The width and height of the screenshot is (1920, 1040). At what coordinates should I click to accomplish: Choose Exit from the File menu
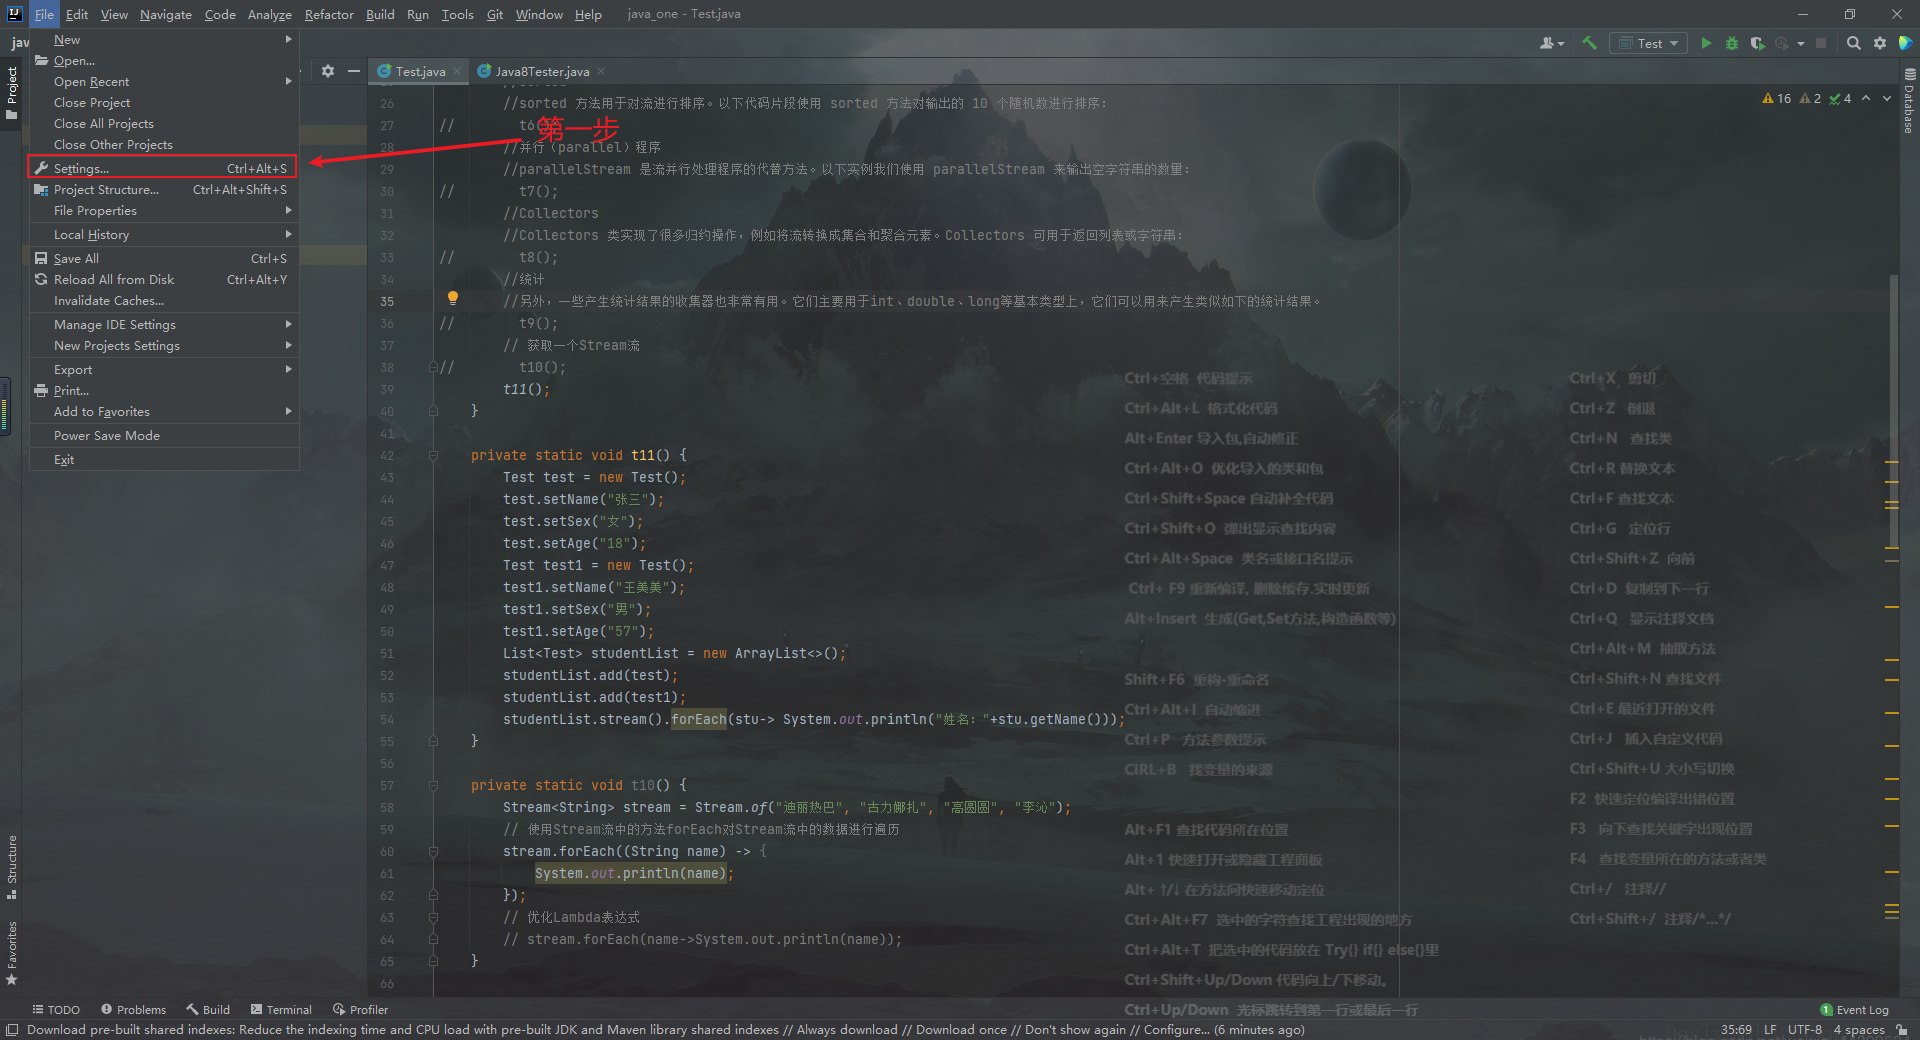click(x=163, y=460)
